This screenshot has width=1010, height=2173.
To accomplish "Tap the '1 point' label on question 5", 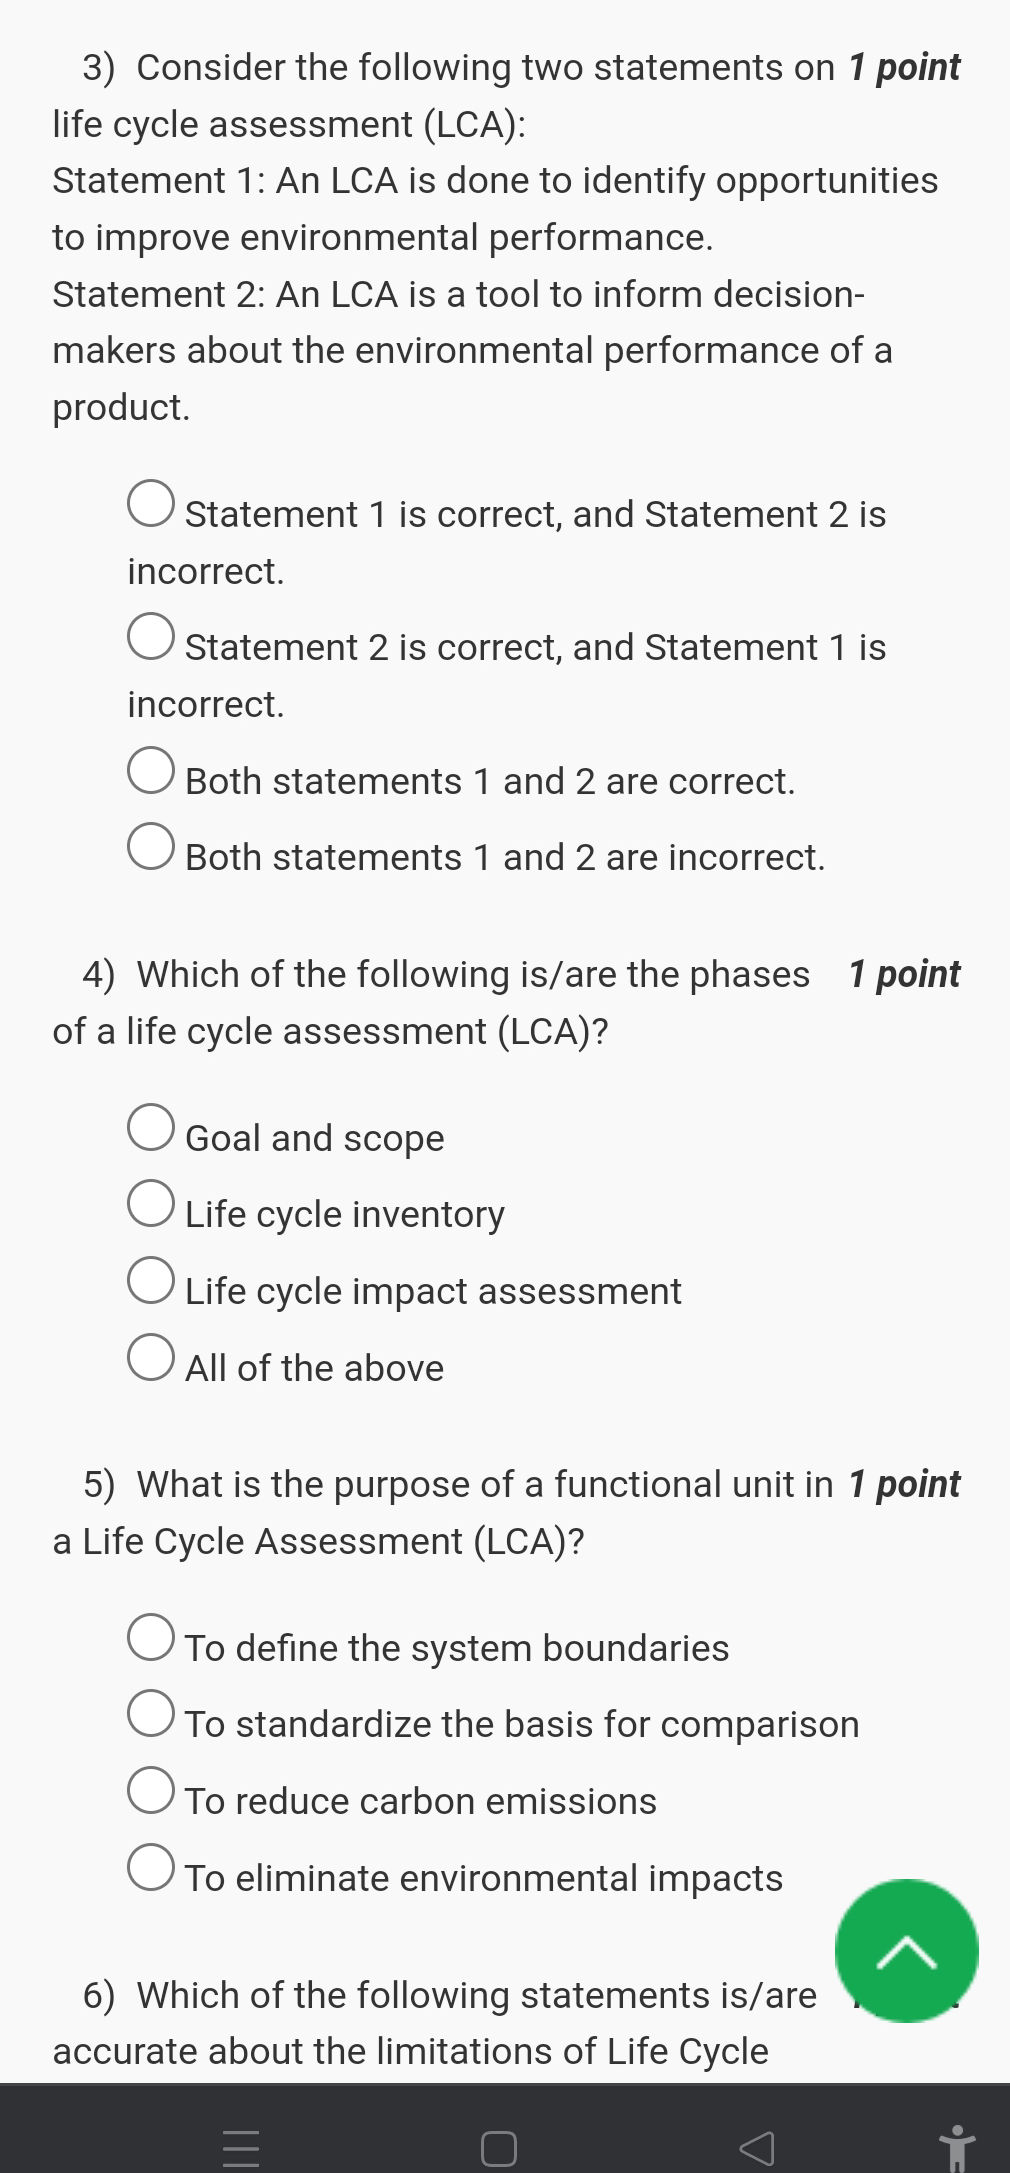I will (903, 1484).
